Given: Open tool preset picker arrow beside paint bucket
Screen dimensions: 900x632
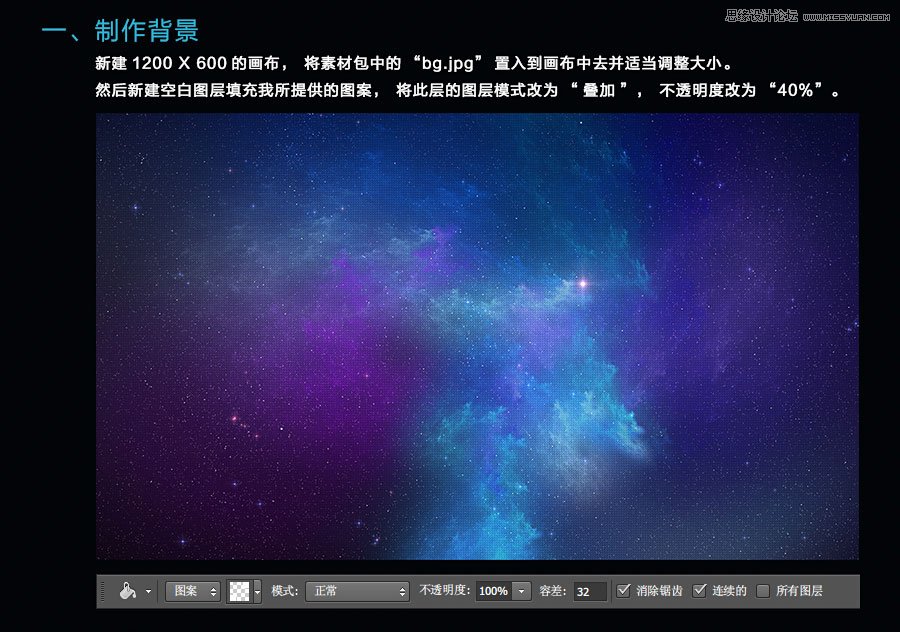Looking at the screenshot, I should pyautogui.click(x=149, y=591).
